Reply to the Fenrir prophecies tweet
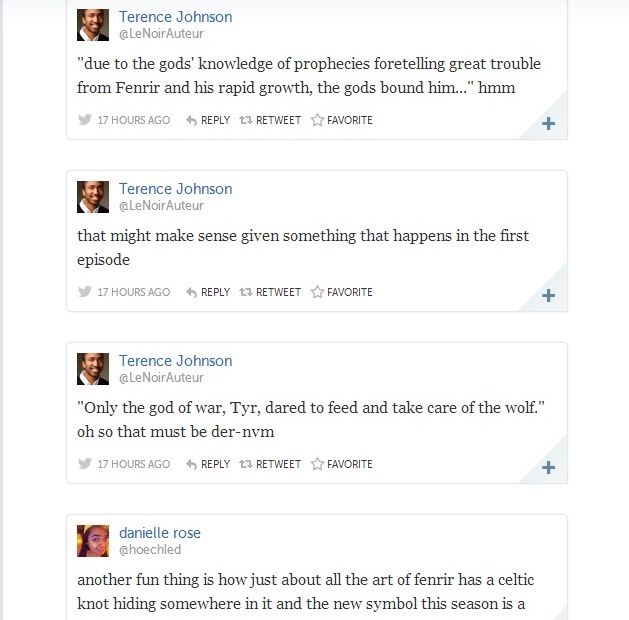The height and width of the screenshot is (620, 629). point(208,120)
